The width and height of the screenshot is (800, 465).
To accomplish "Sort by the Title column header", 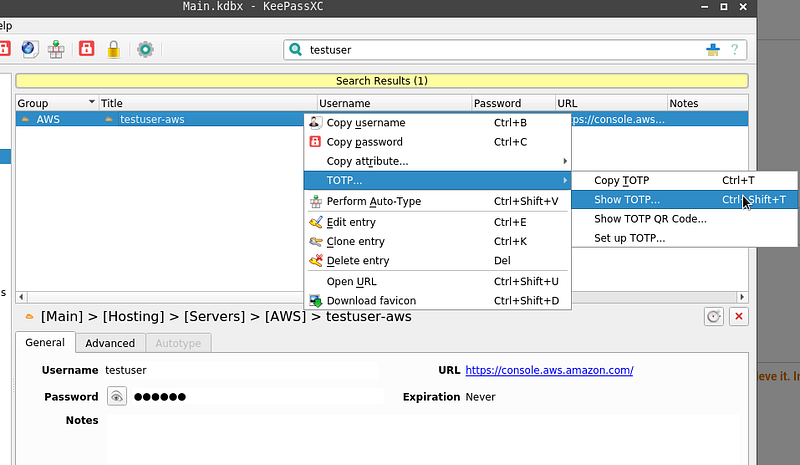I will coord(208,103).
